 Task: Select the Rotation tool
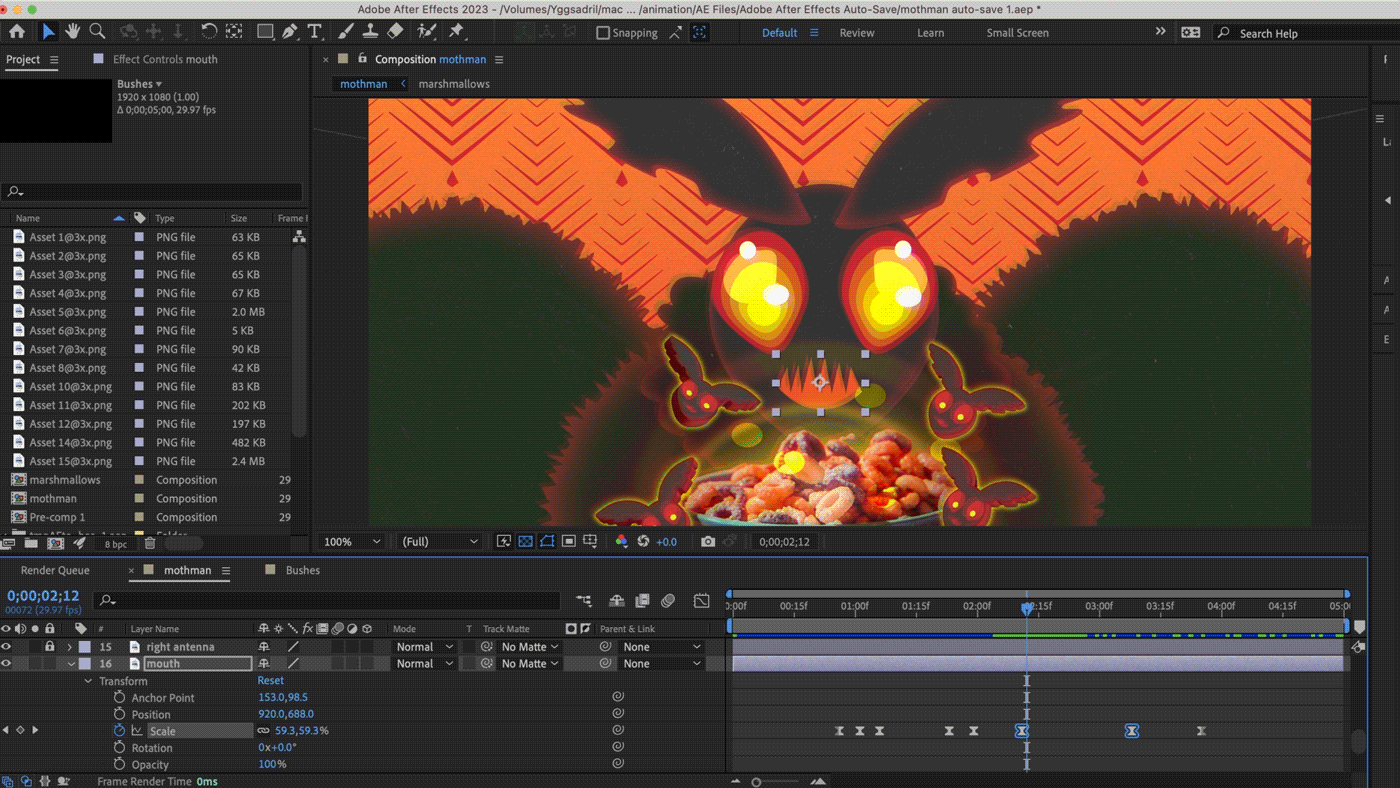208,32
